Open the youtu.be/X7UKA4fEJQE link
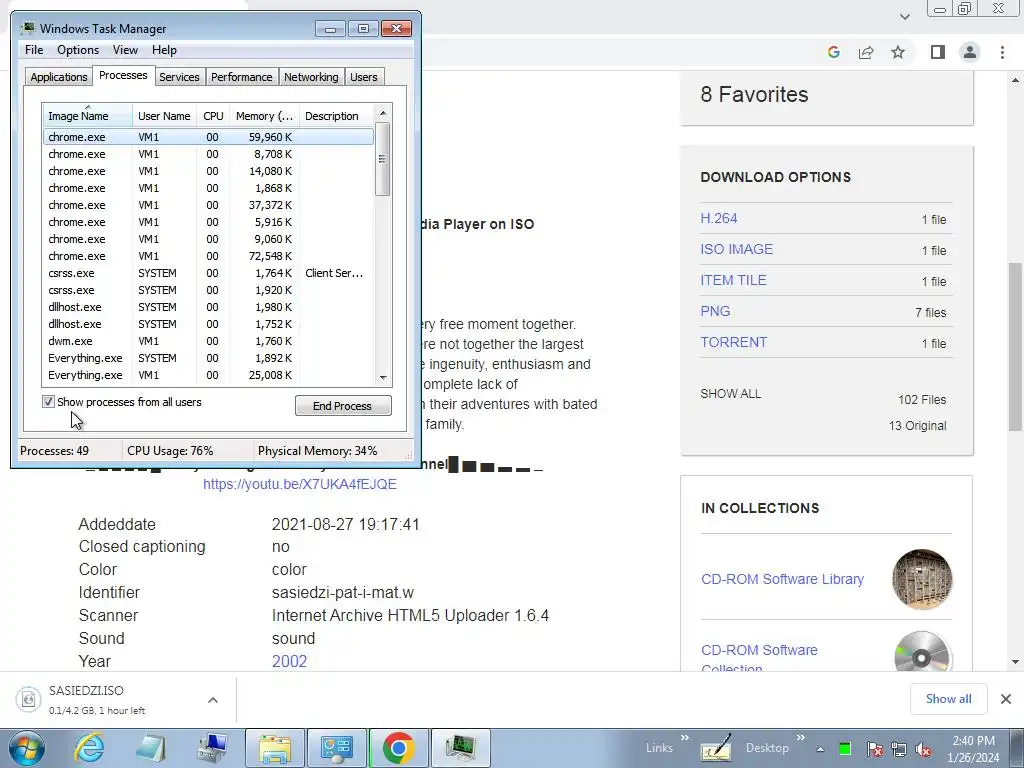 tap(300, 484)
